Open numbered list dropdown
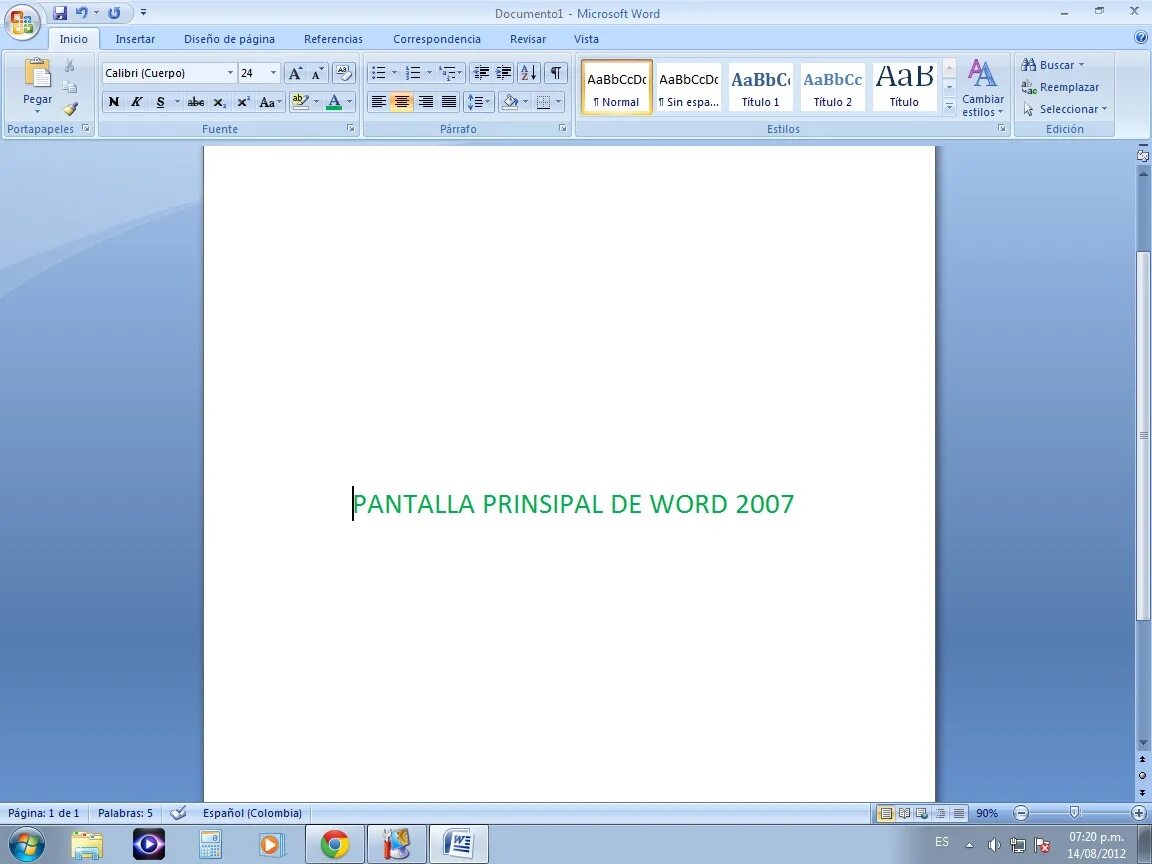Viewport: 1152px width, 864px height. 430,73
